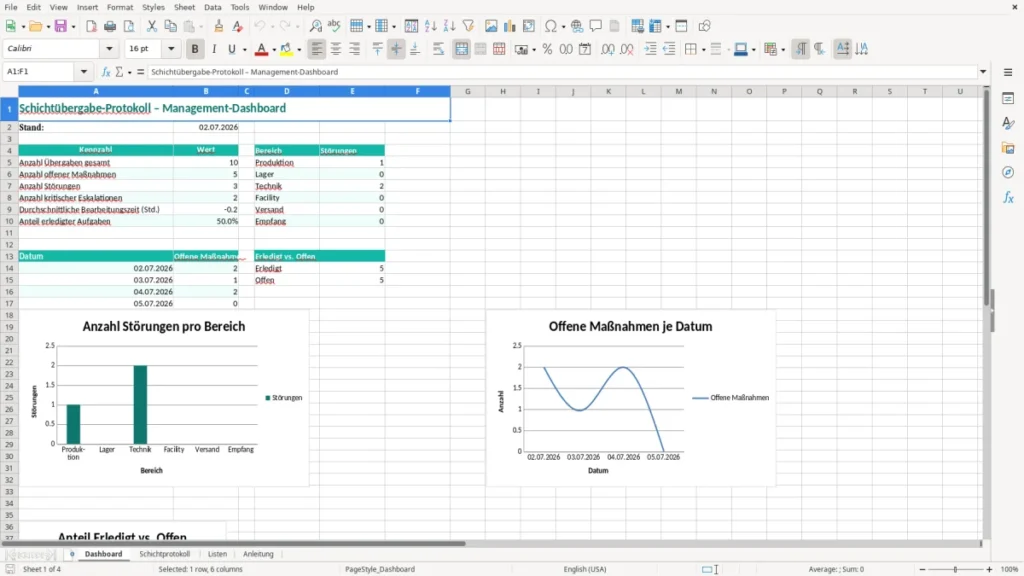1024x576 pixels.
Task: Open the Format menu
Action: pos(120,7)
